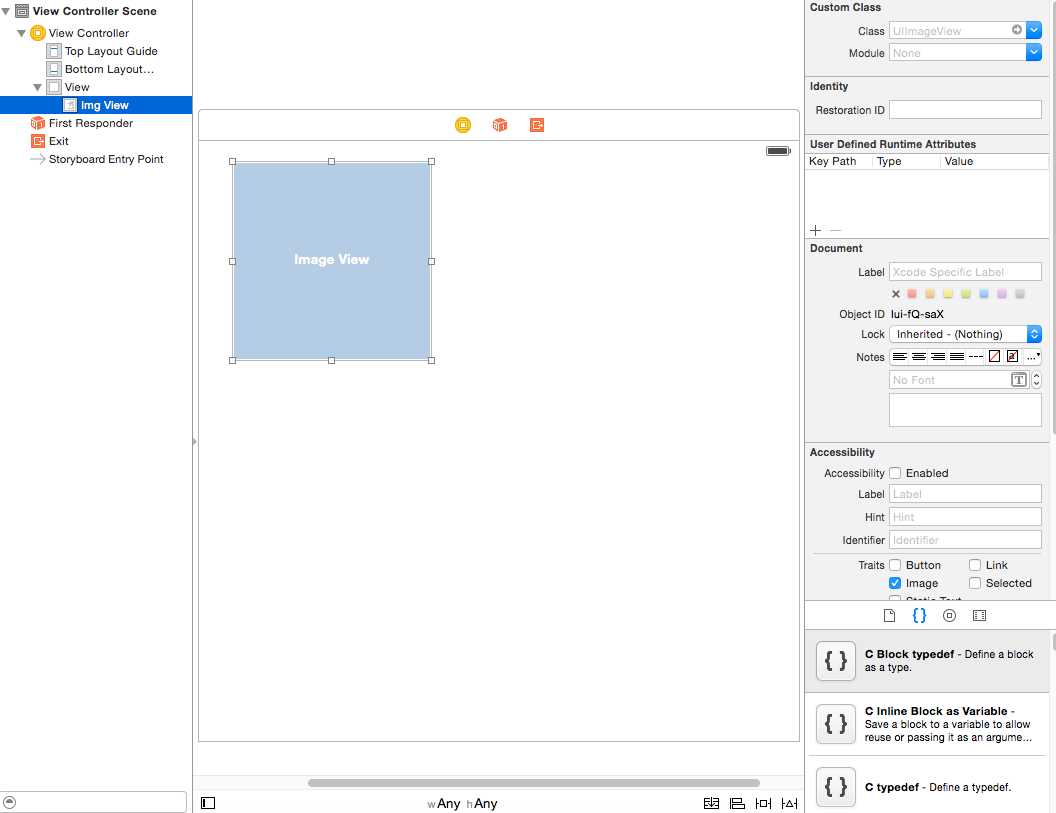The width and height of the screenshot is (1056, 813).
Task: Click the First Responder cube icon above canvas
Action: [500, 125]
